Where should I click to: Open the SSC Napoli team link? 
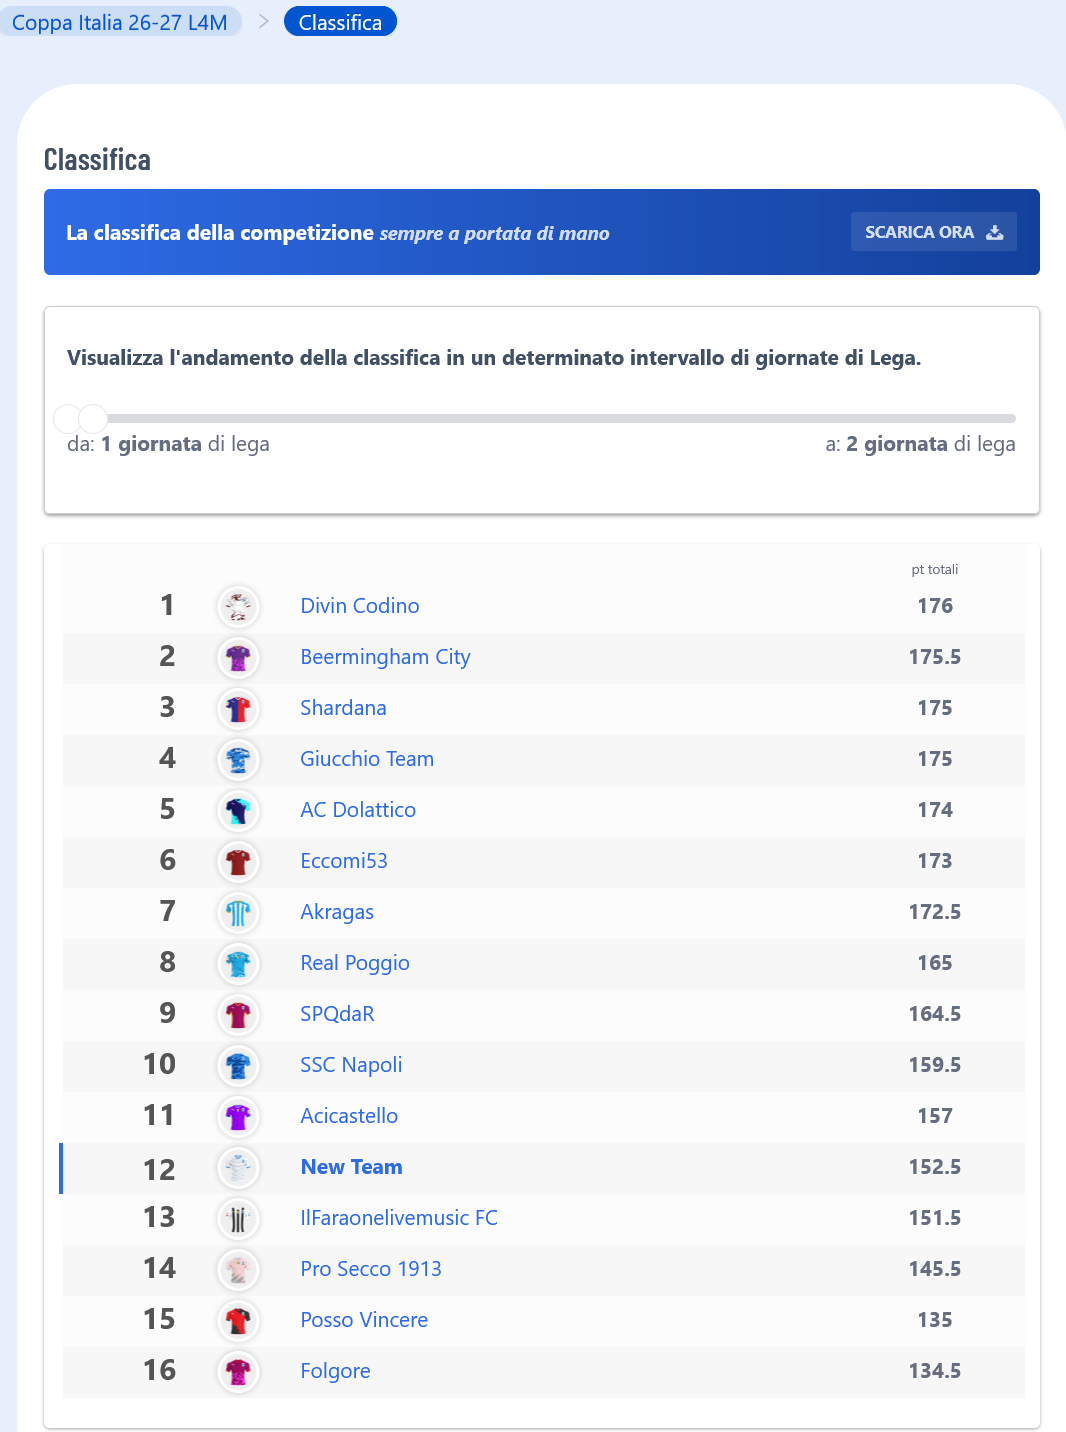[351, 1065]
